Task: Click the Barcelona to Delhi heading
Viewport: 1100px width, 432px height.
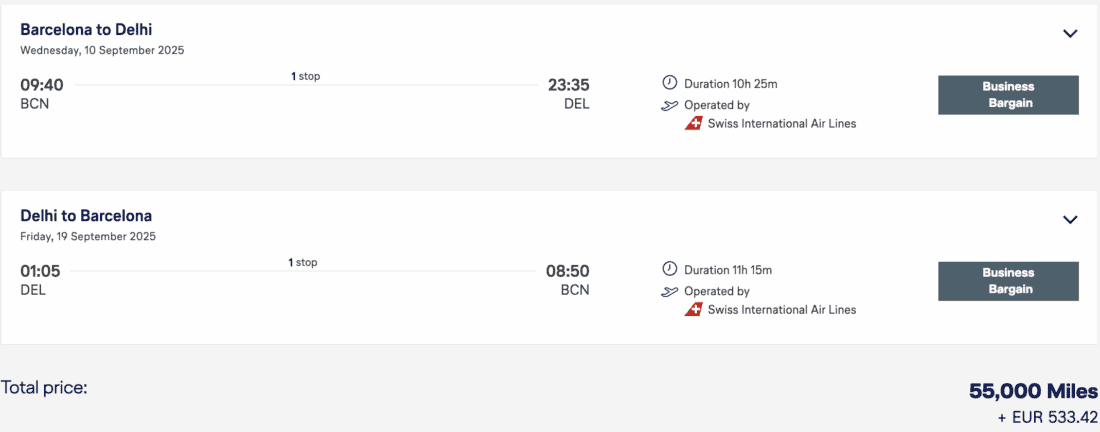Action: click(86, 29)
